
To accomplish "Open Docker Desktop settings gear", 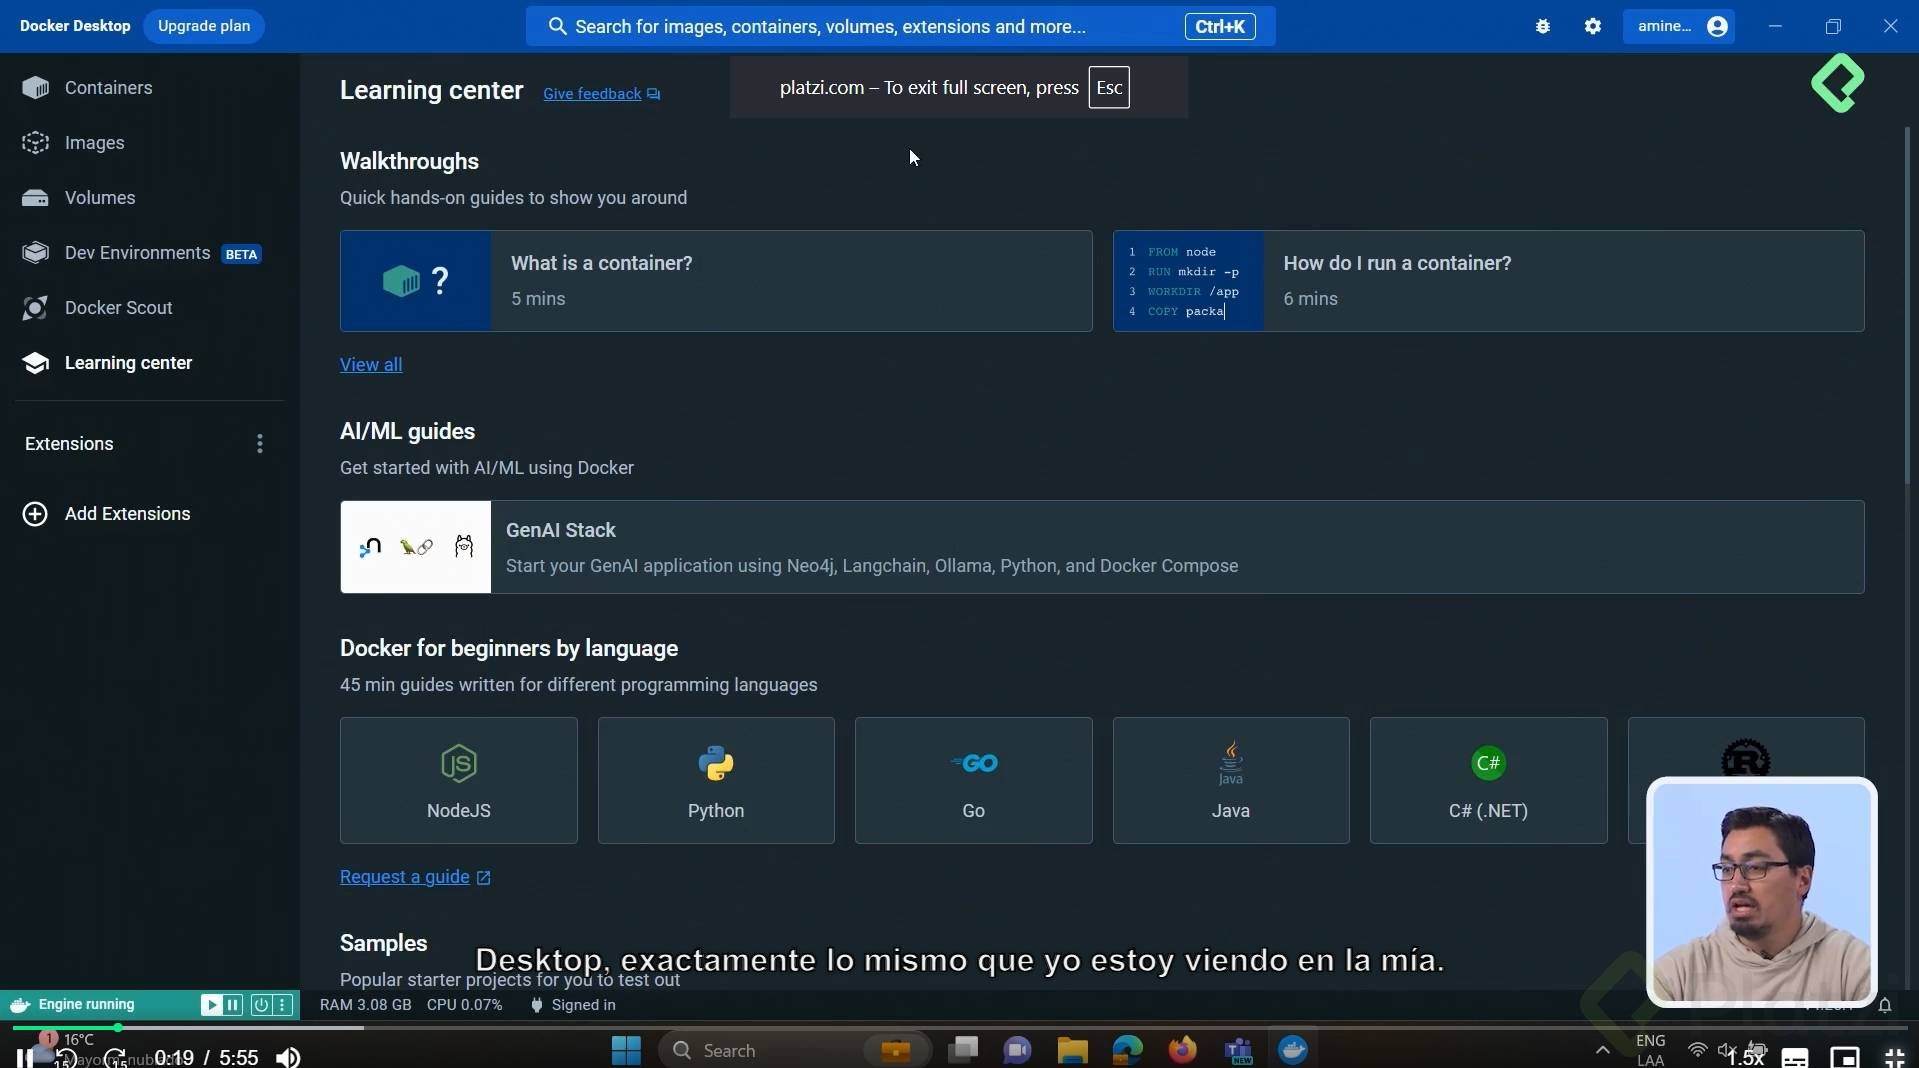I will [x=1593, y=27].
